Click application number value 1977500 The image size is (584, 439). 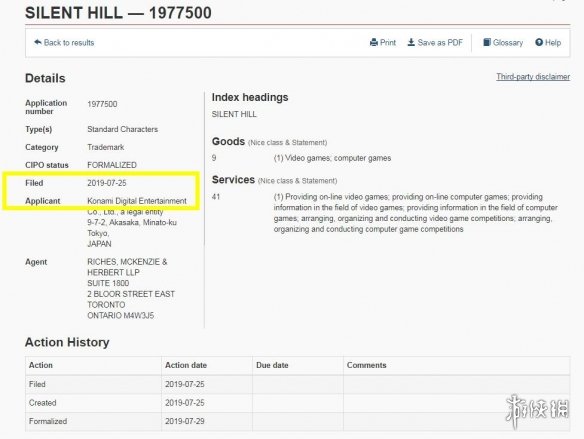102,104
